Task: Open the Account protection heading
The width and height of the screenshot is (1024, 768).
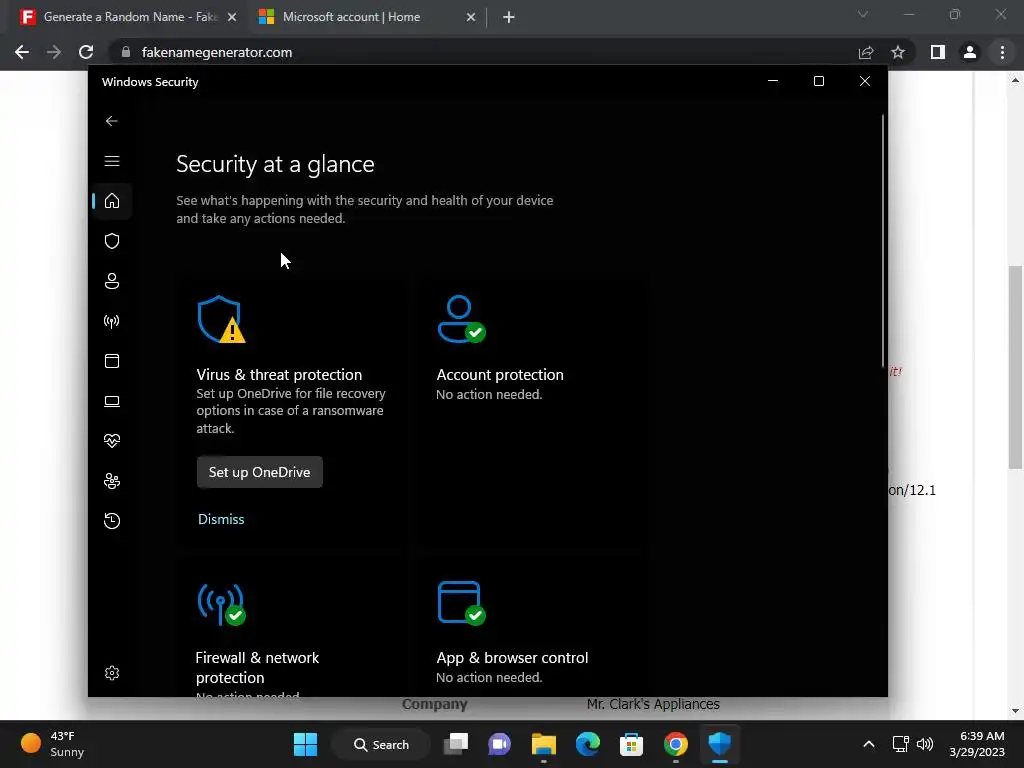Action: point(500,375)
